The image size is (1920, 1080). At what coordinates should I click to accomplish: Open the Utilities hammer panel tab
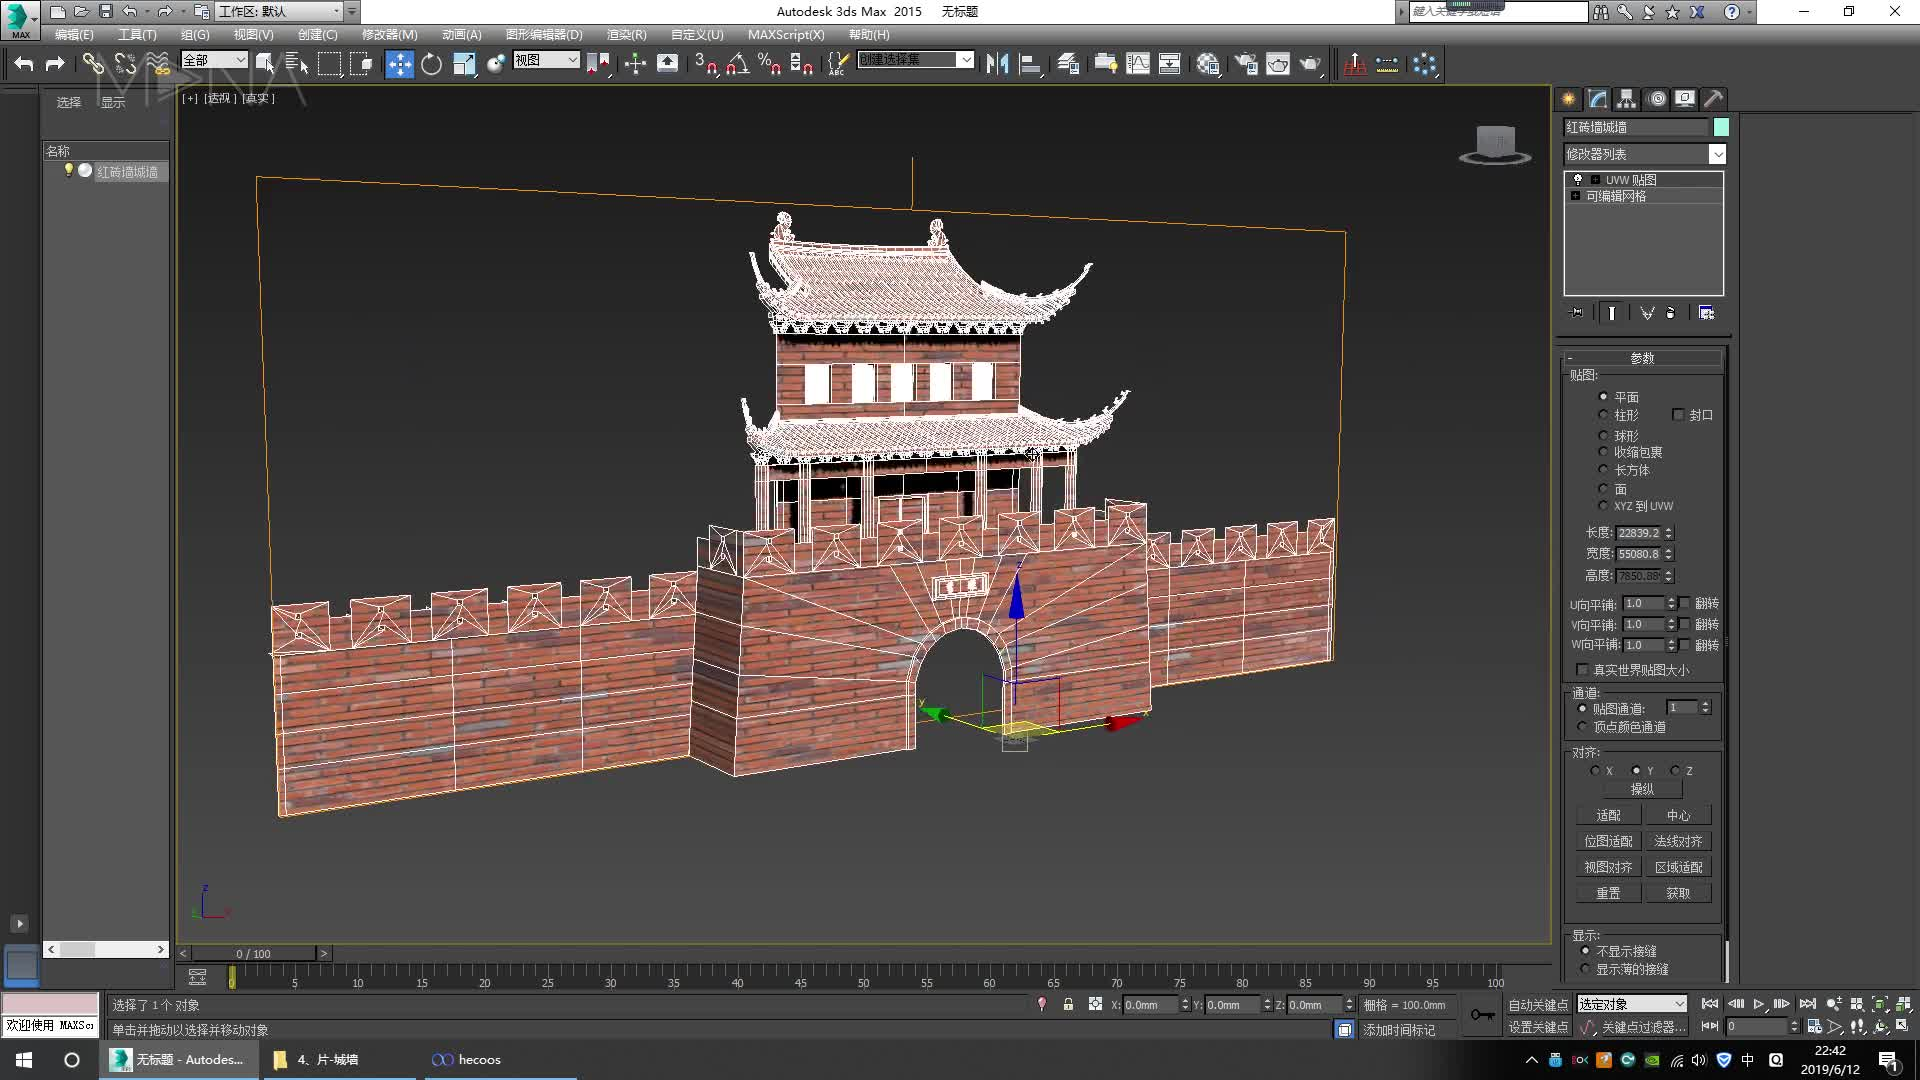point(1713,98)
